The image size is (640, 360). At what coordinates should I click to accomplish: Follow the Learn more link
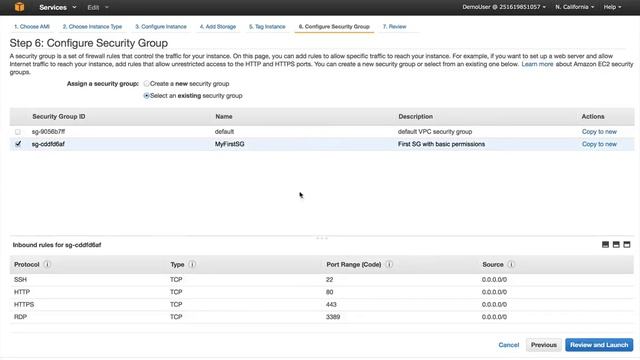coord(537,64)
